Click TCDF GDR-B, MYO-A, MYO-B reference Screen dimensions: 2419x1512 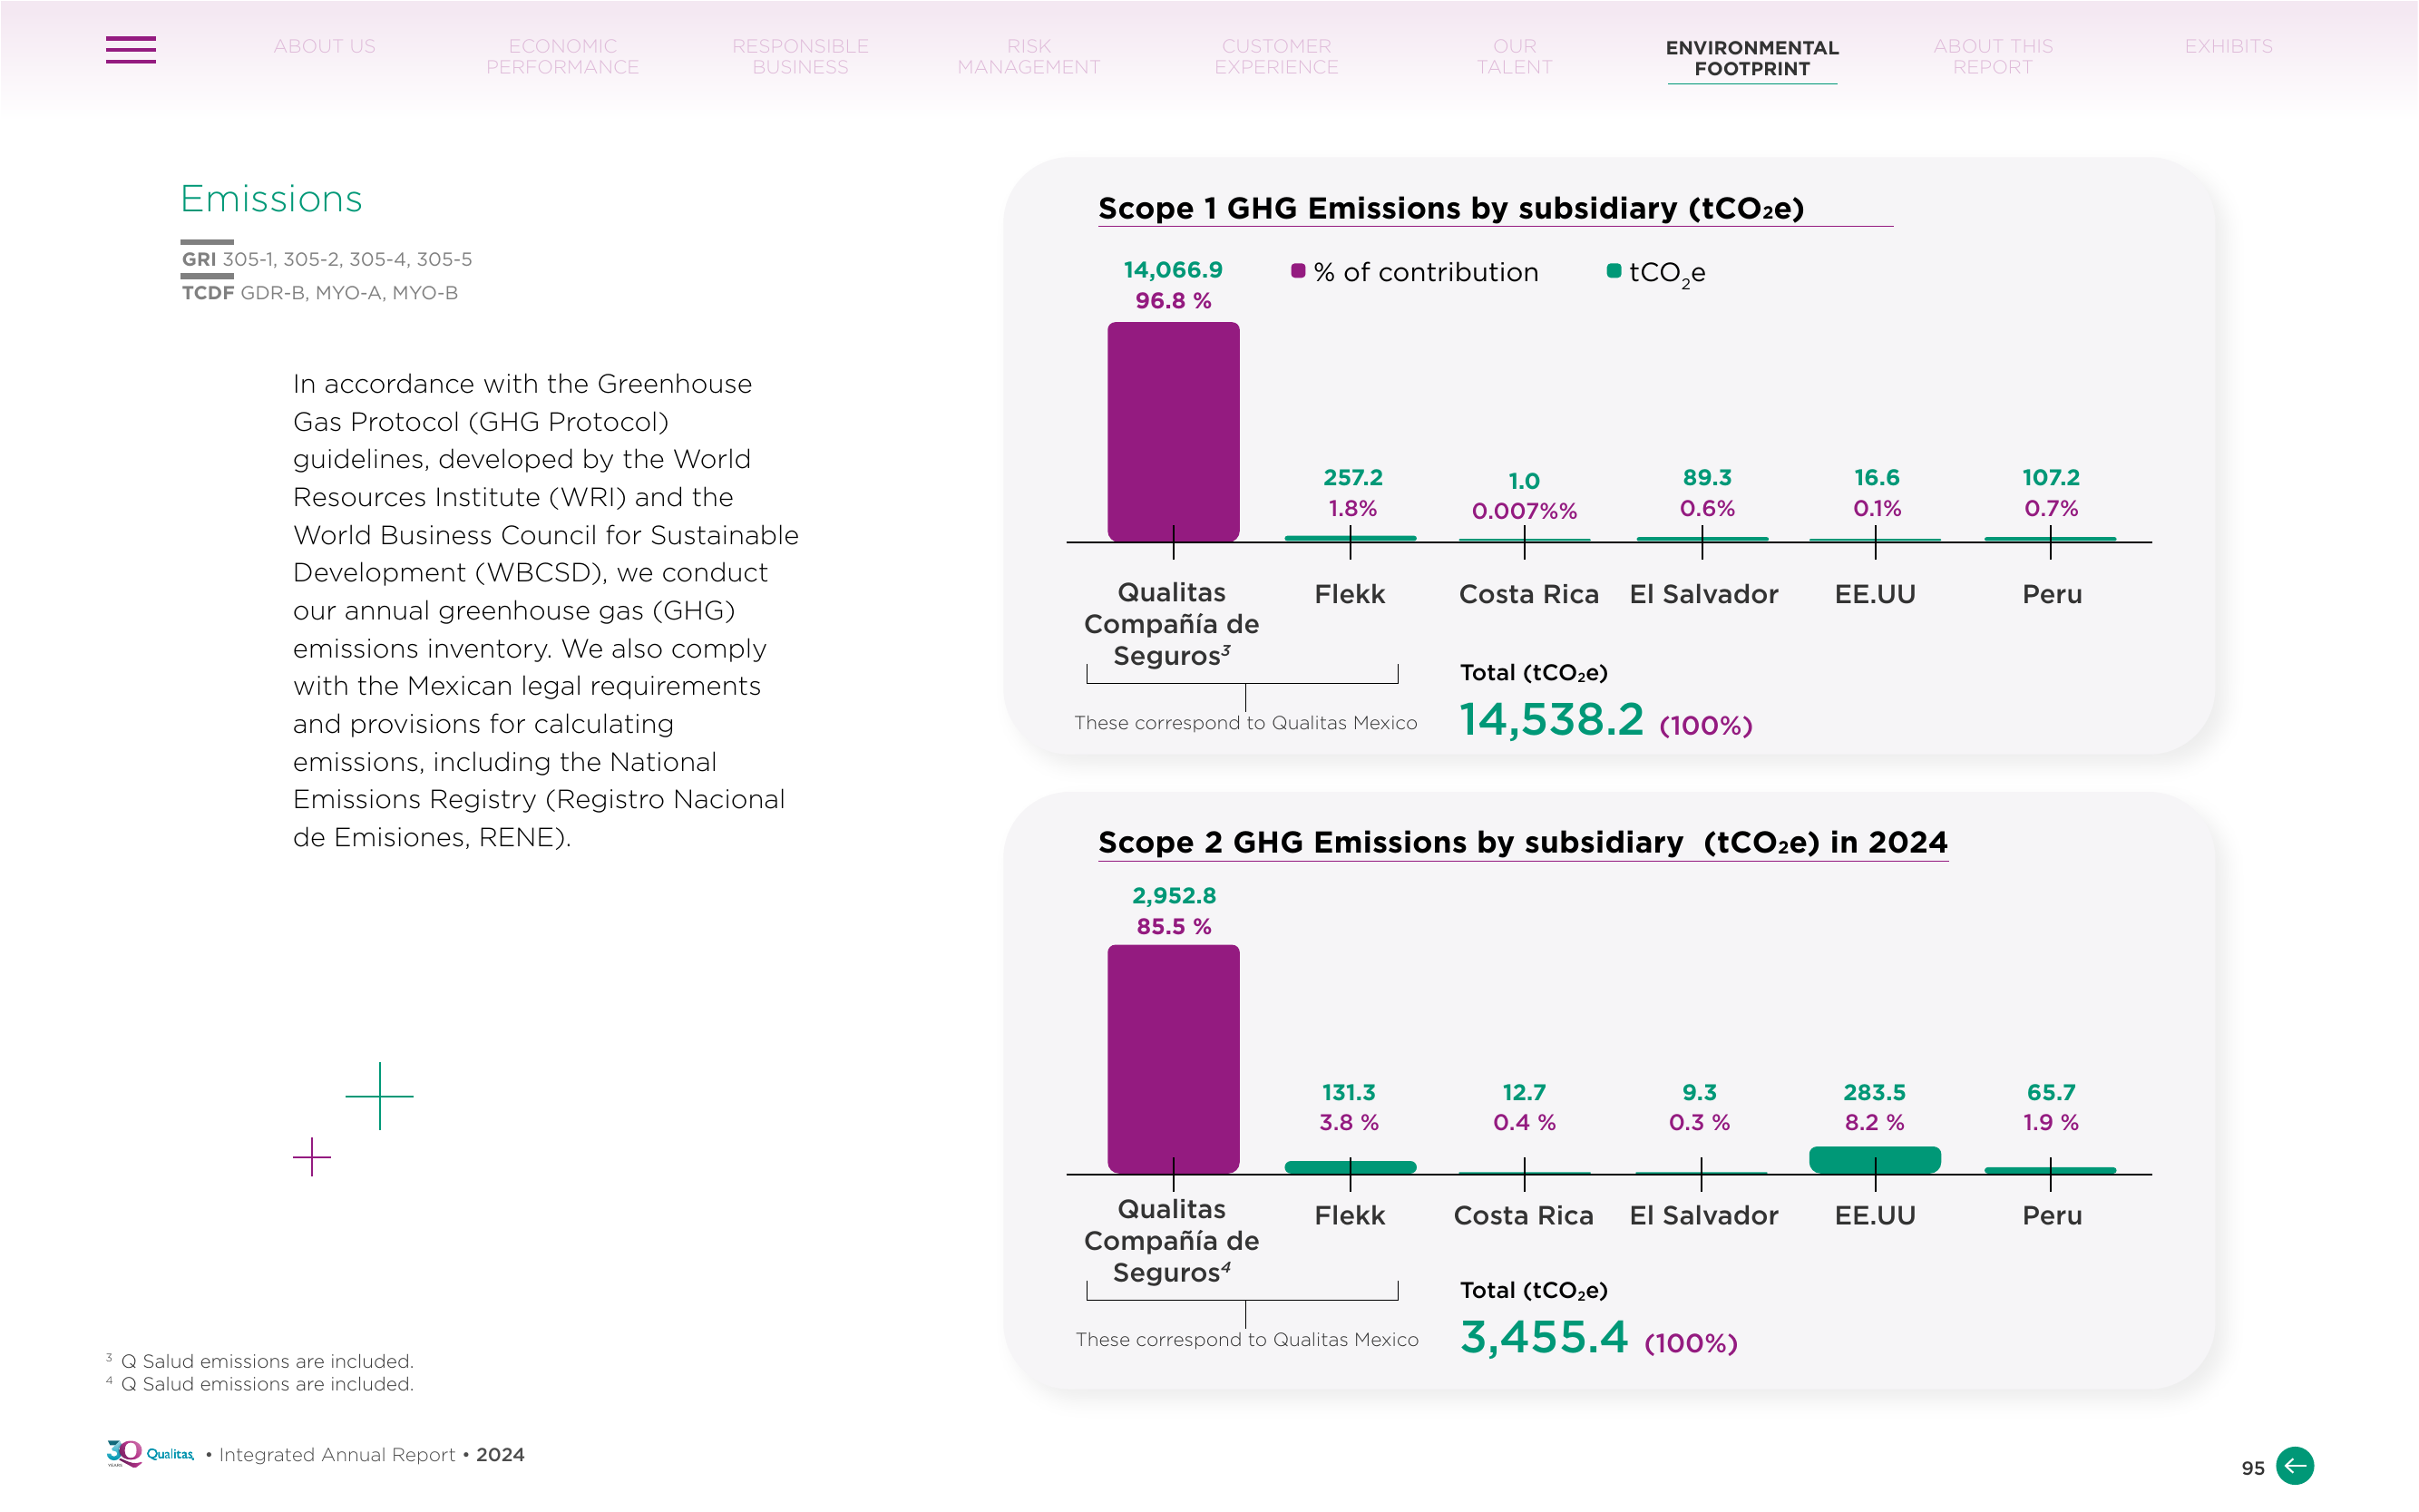pos(320,293)
